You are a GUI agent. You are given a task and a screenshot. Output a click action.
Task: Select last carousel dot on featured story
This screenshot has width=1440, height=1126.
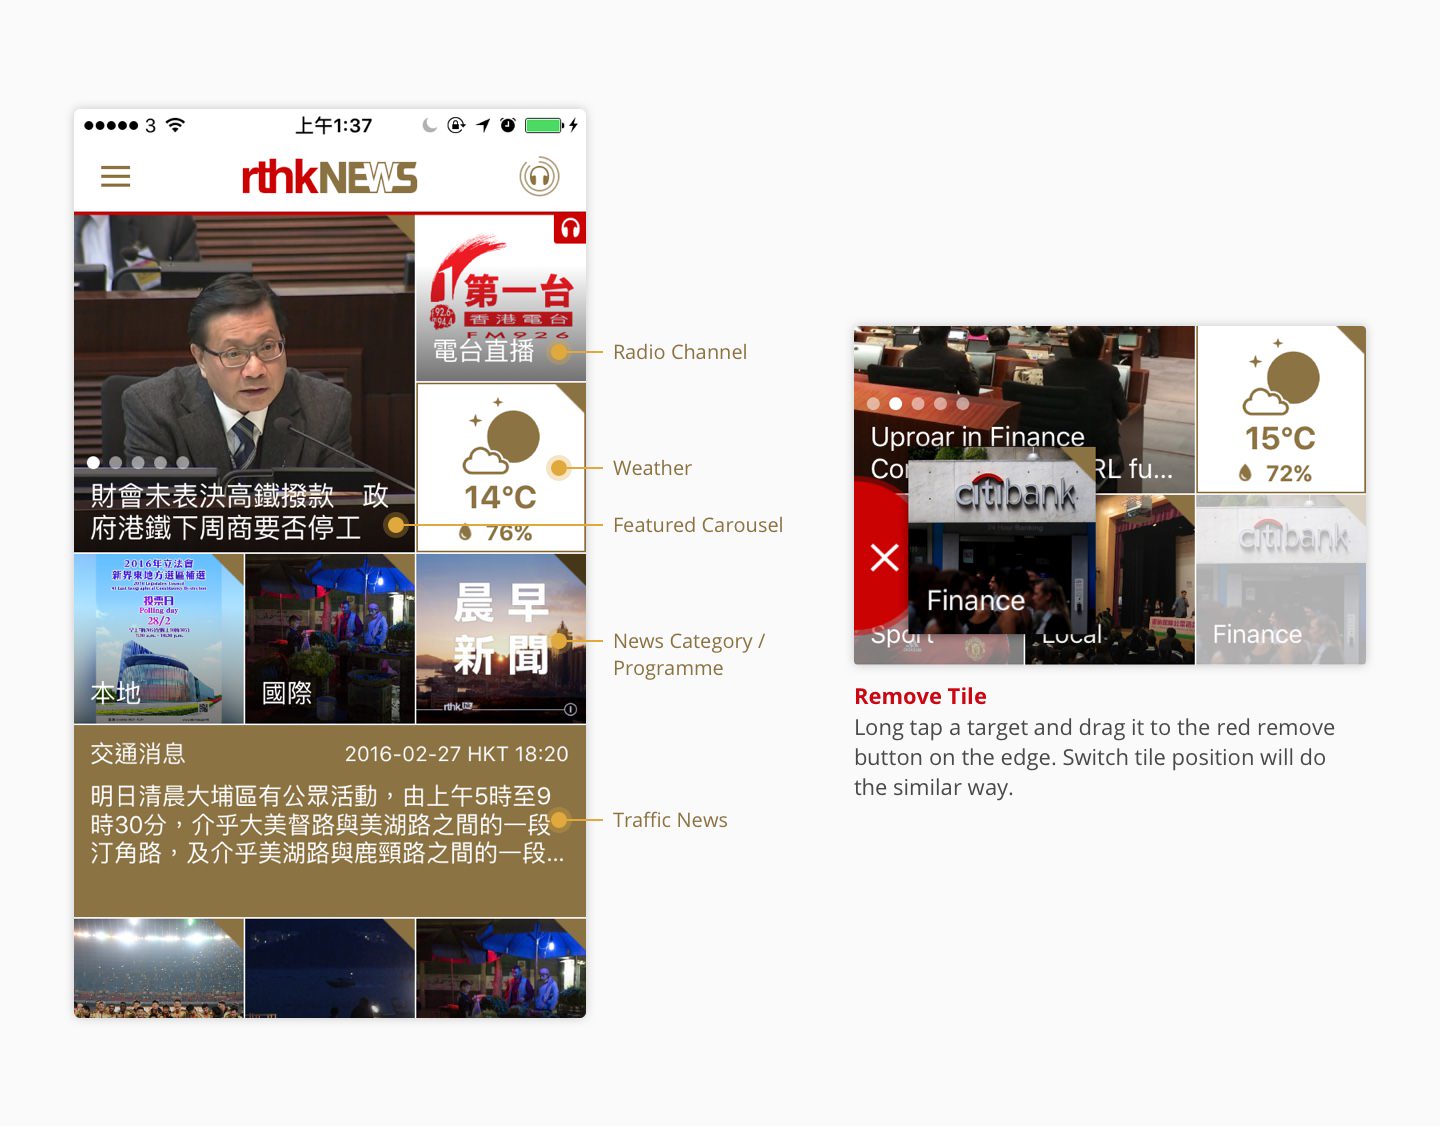click(183, 463)
